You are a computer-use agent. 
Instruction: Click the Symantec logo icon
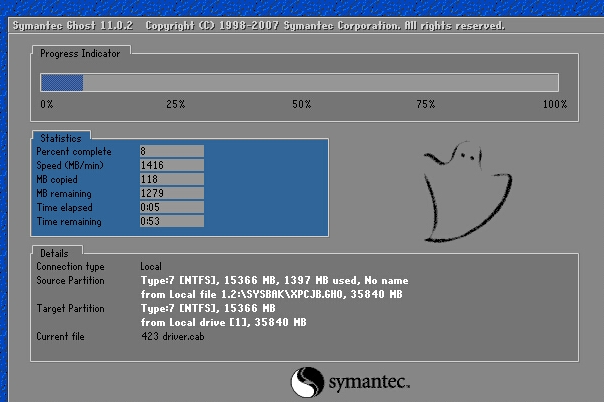coord(307,382)
